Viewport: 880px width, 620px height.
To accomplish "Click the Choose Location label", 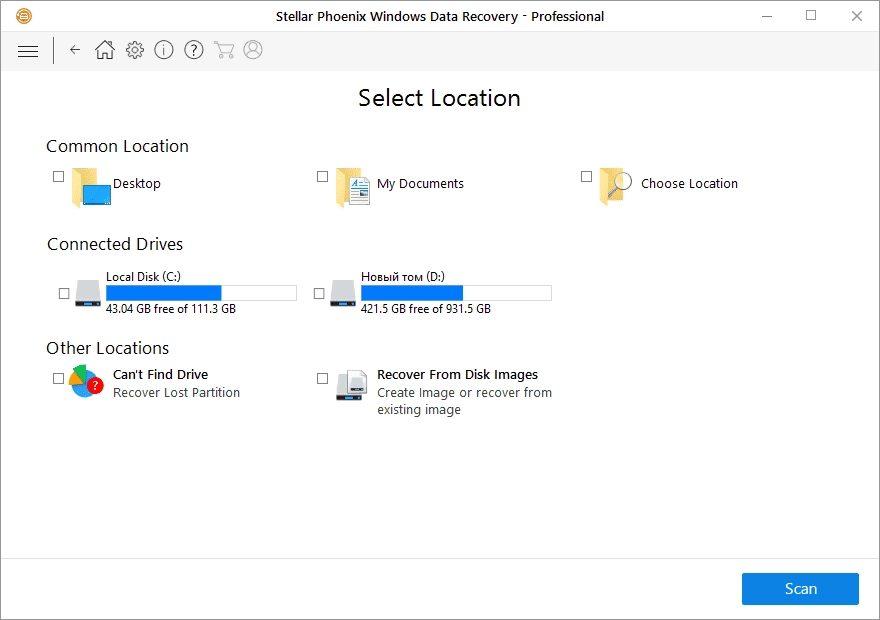I will 689,183.
